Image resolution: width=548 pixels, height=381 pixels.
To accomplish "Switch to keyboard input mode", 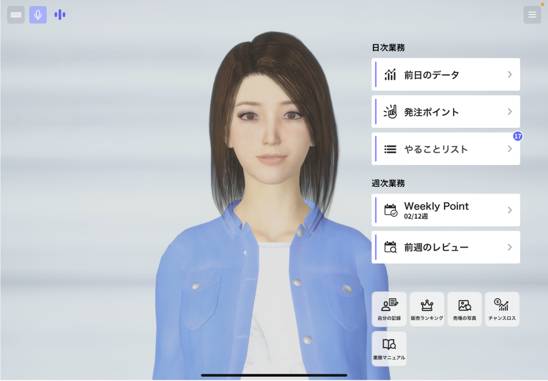I will coord(16,15).
